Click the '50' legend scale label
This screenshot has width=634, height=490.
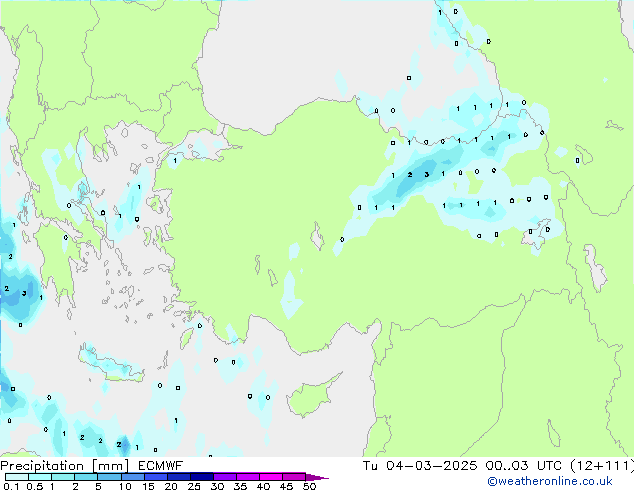pos(309,486)
